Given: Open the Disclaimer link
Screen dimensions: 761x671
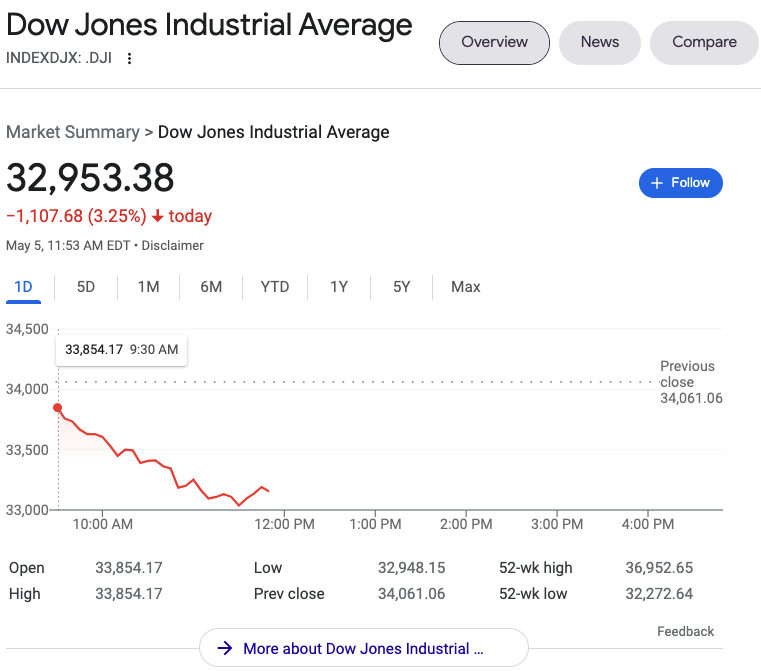Looking at the screenshot, I should 172,245.
